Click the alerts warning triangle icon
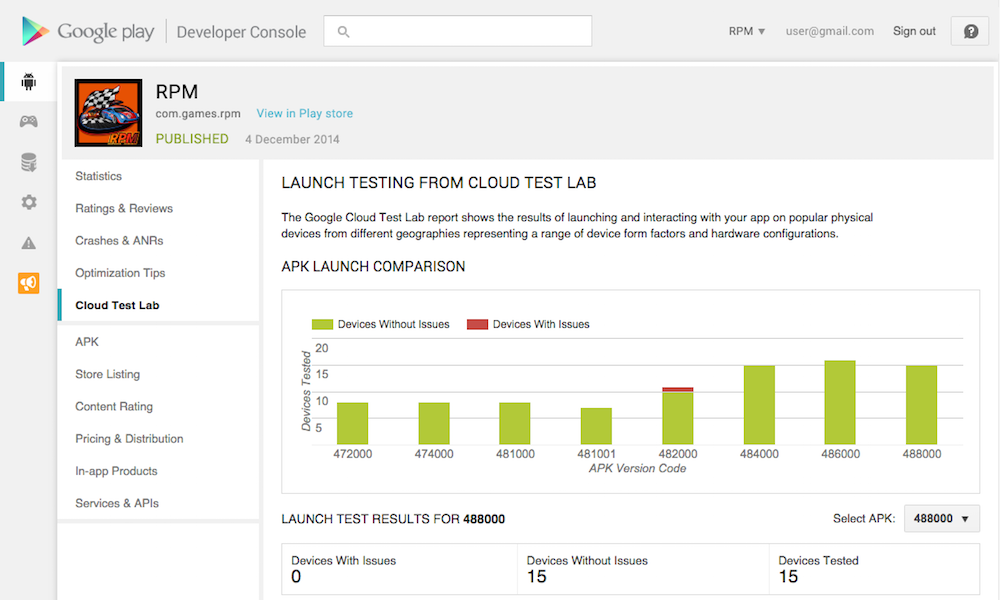This screenshot has width=1000, height=600. coord(28,243)
